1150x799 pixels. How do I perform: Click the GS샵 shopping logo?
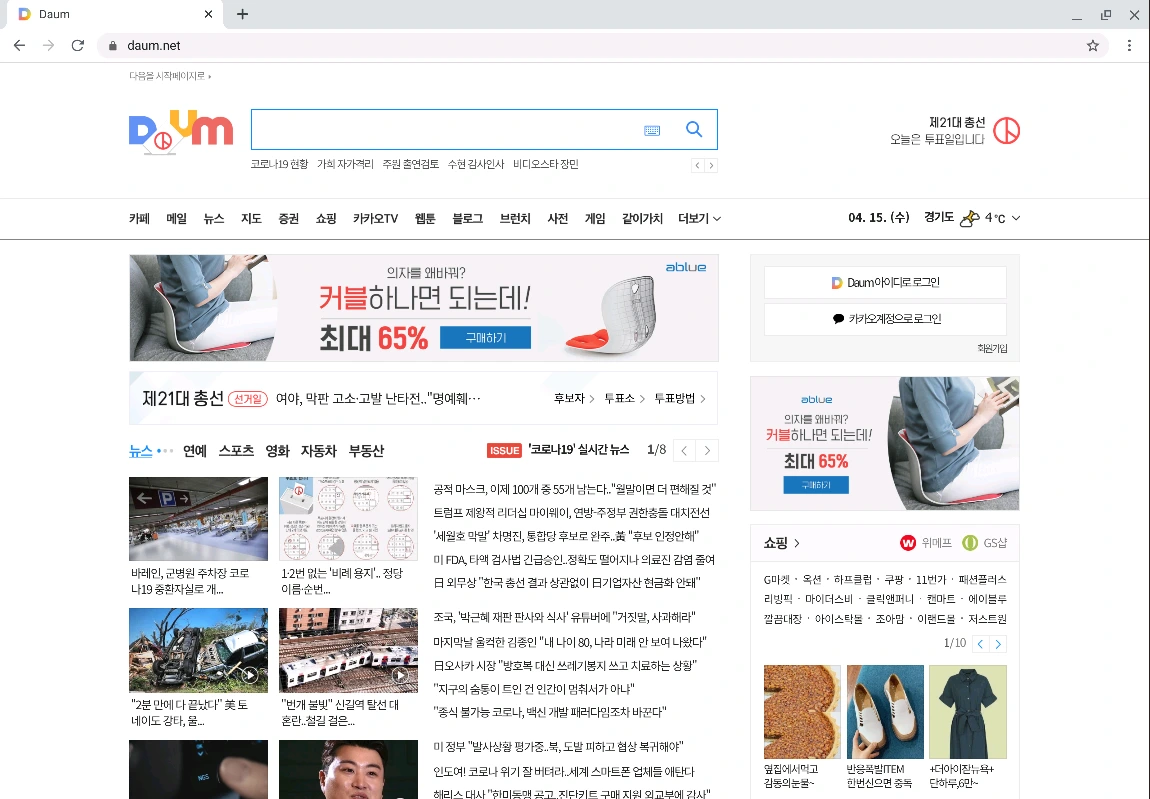click(x=984, y=543)
